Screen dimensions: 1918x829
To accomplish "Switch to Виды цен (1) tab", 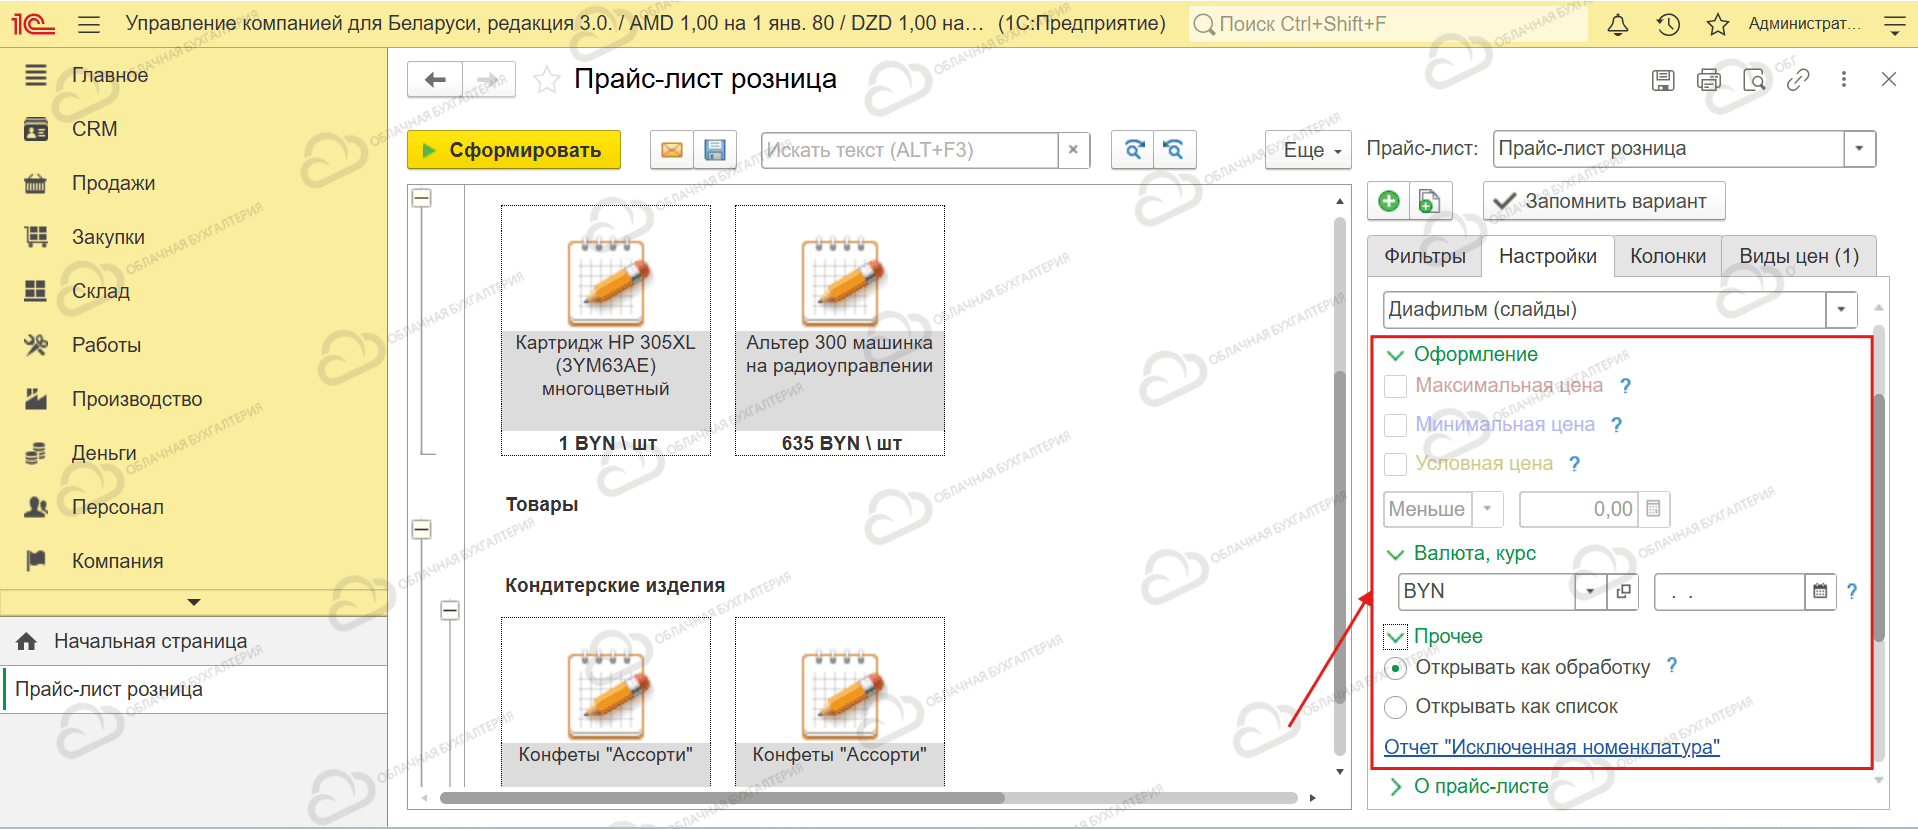I will click(1799, 257).
